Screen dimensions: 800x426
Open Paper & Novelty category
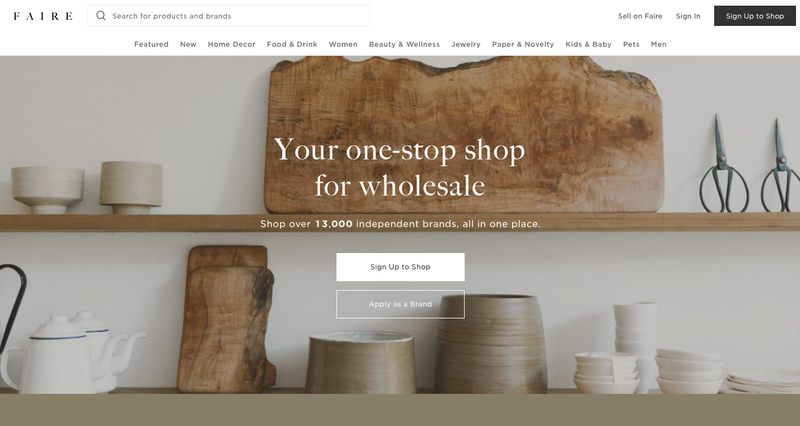tap(523, 44)
